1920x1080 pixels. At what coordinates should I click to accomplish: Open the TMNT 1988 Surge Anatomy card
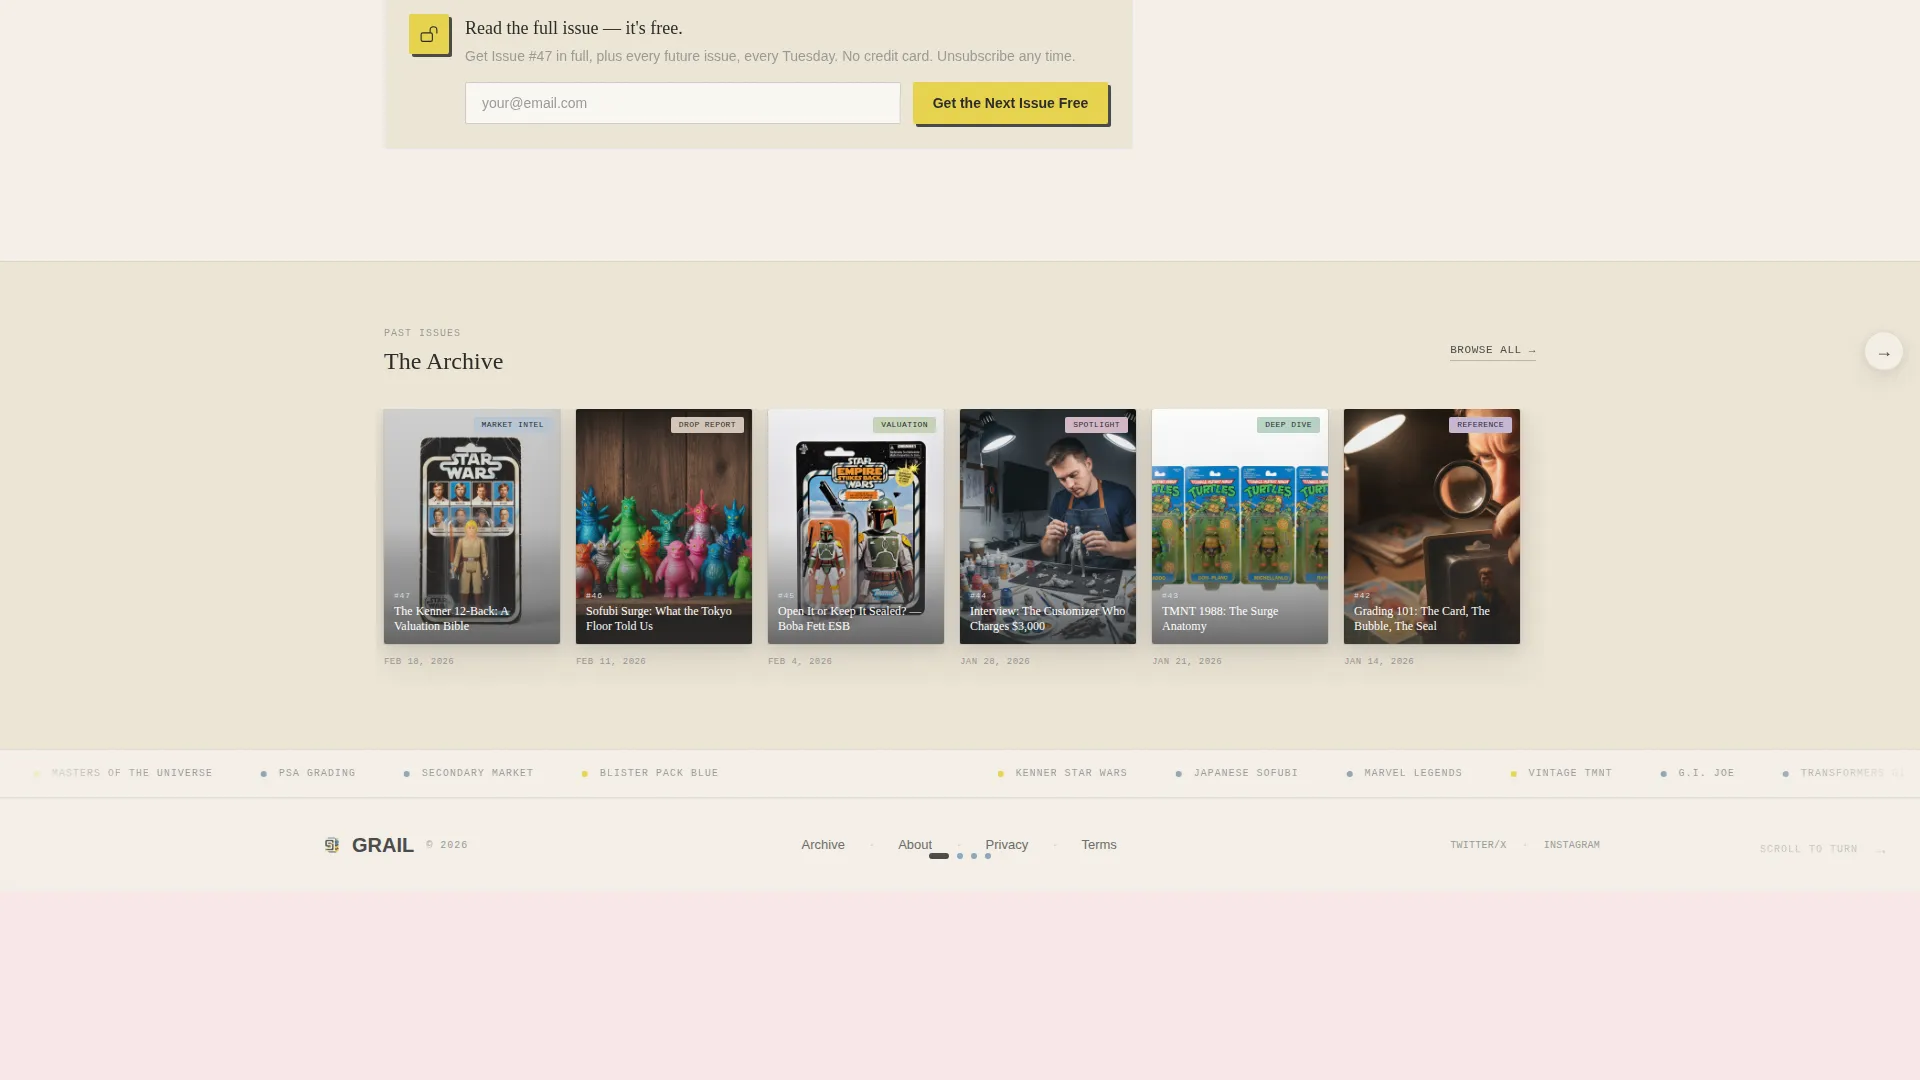(x=1240, y=526)
